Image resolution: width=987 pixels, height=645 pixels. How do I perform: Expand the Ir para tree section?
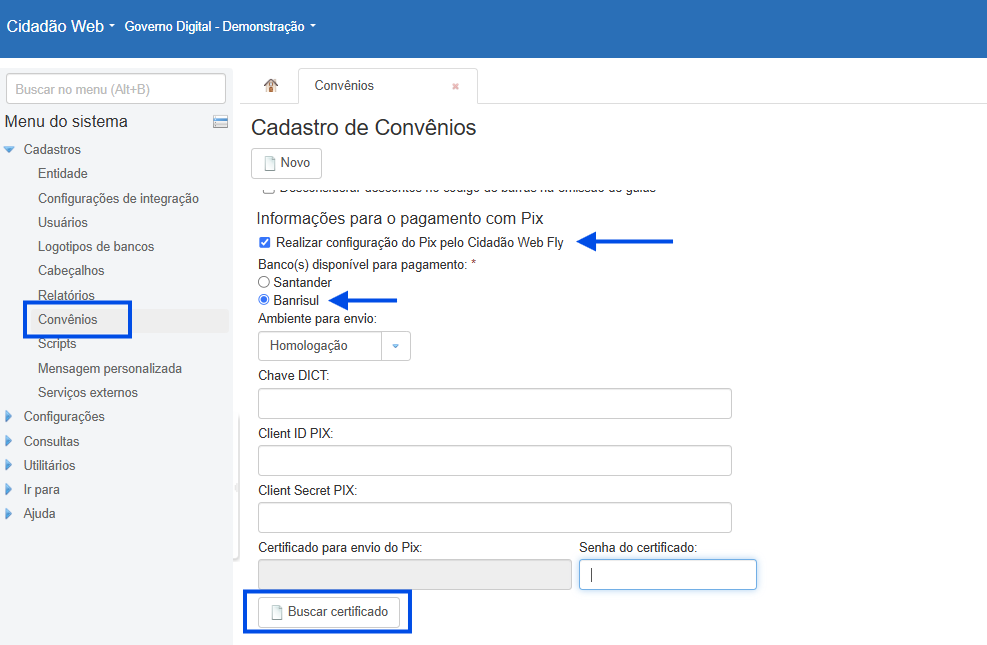[8, 489]
